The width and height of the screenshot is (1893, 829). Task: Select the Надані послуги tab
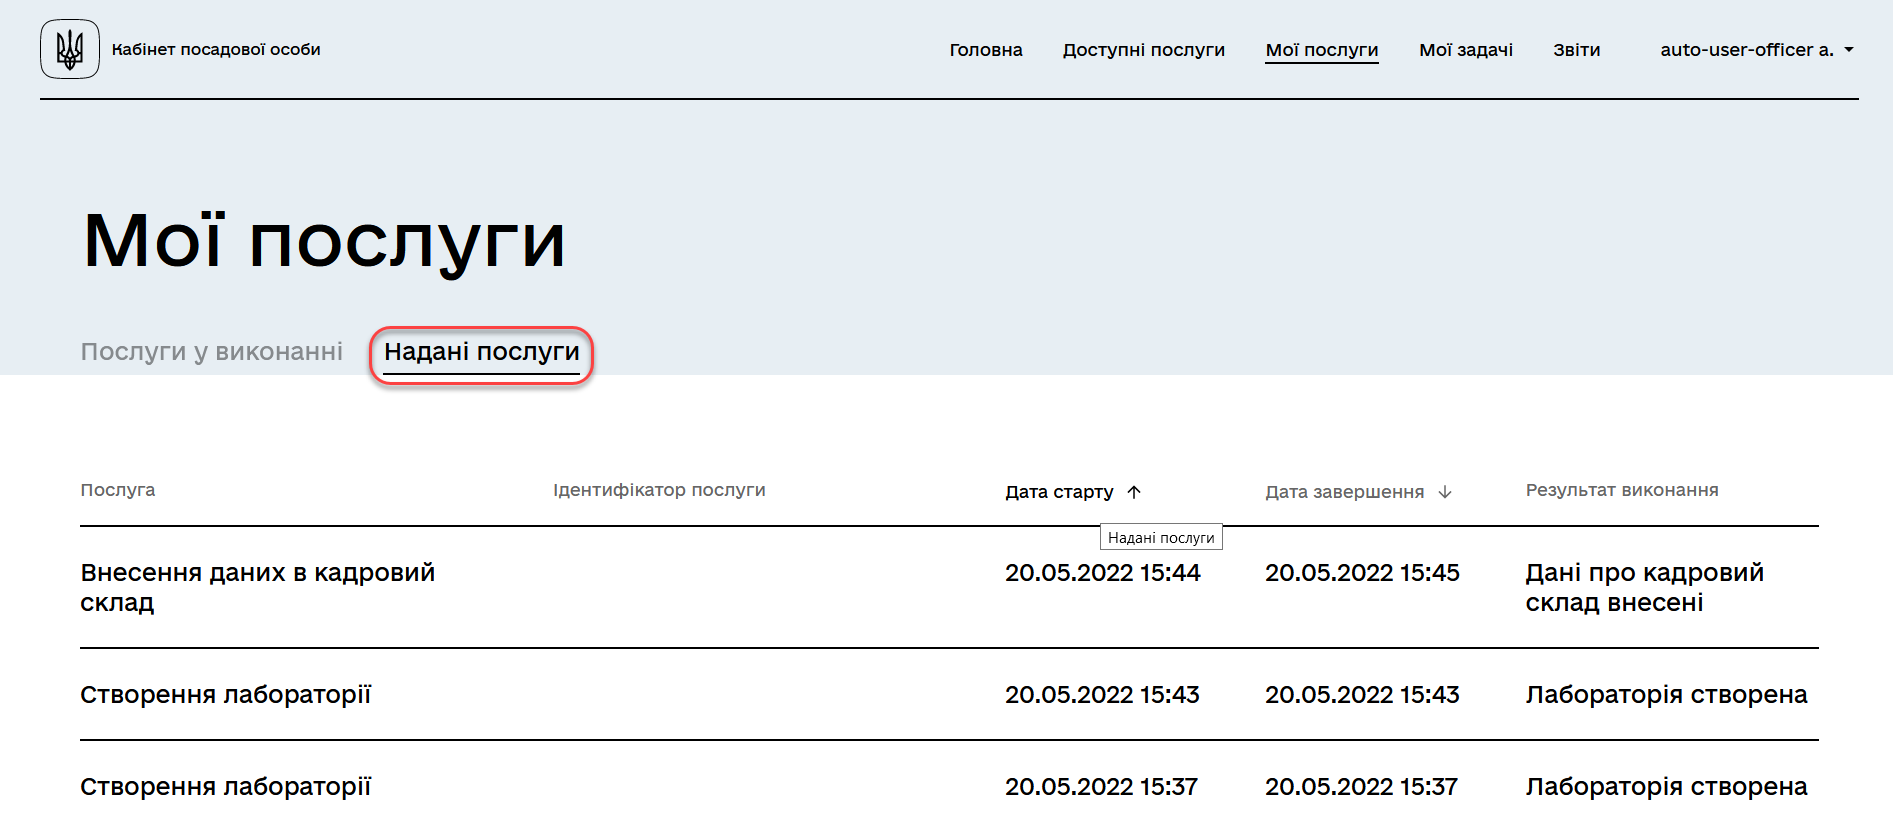pos(482,353)
